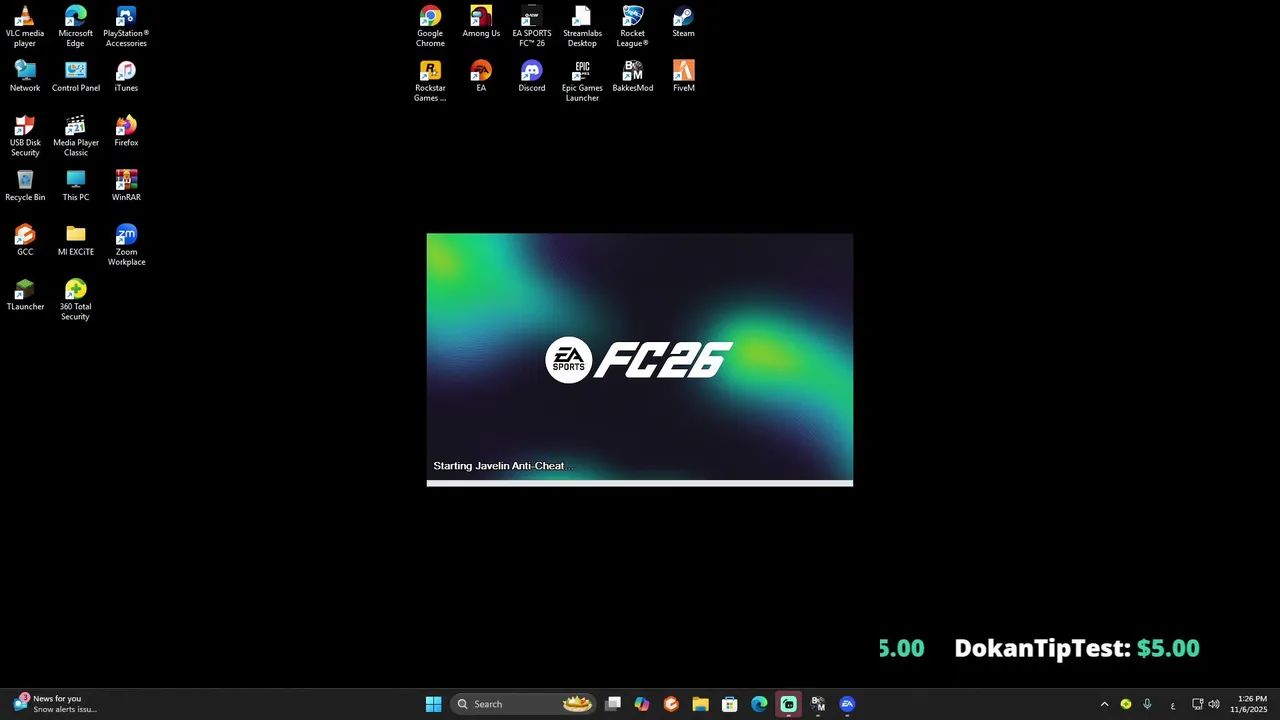Select BakkesMod desktop icon
Screen dimensions: 1280x720
click(633, 76)
